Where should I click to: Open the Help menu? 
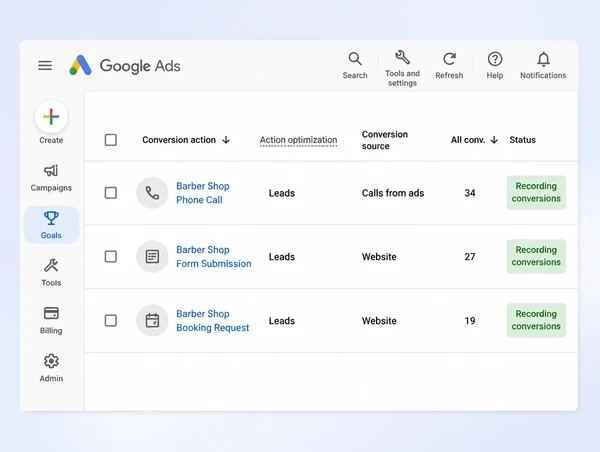tap(495, 65)
